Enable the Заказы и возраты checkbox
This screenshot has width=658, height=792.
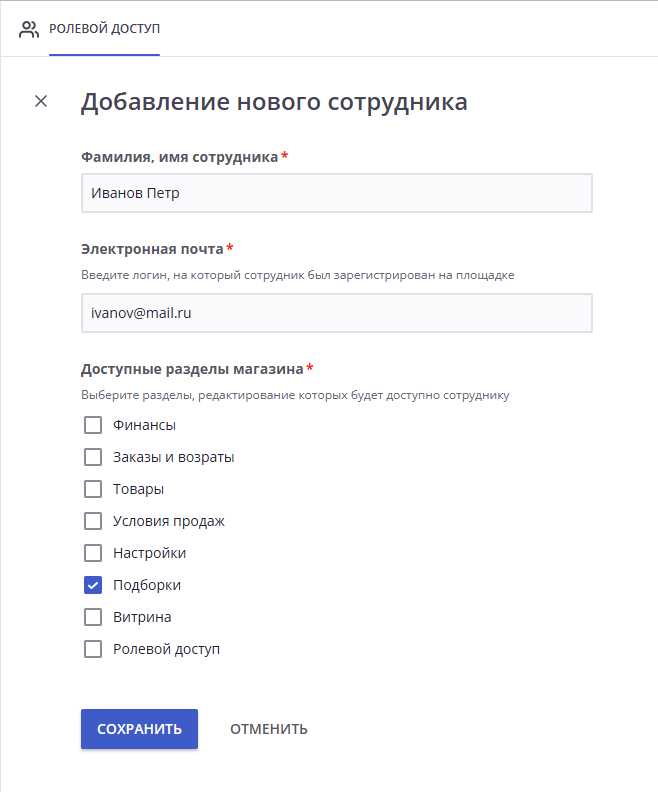click(x=93, y=457)
